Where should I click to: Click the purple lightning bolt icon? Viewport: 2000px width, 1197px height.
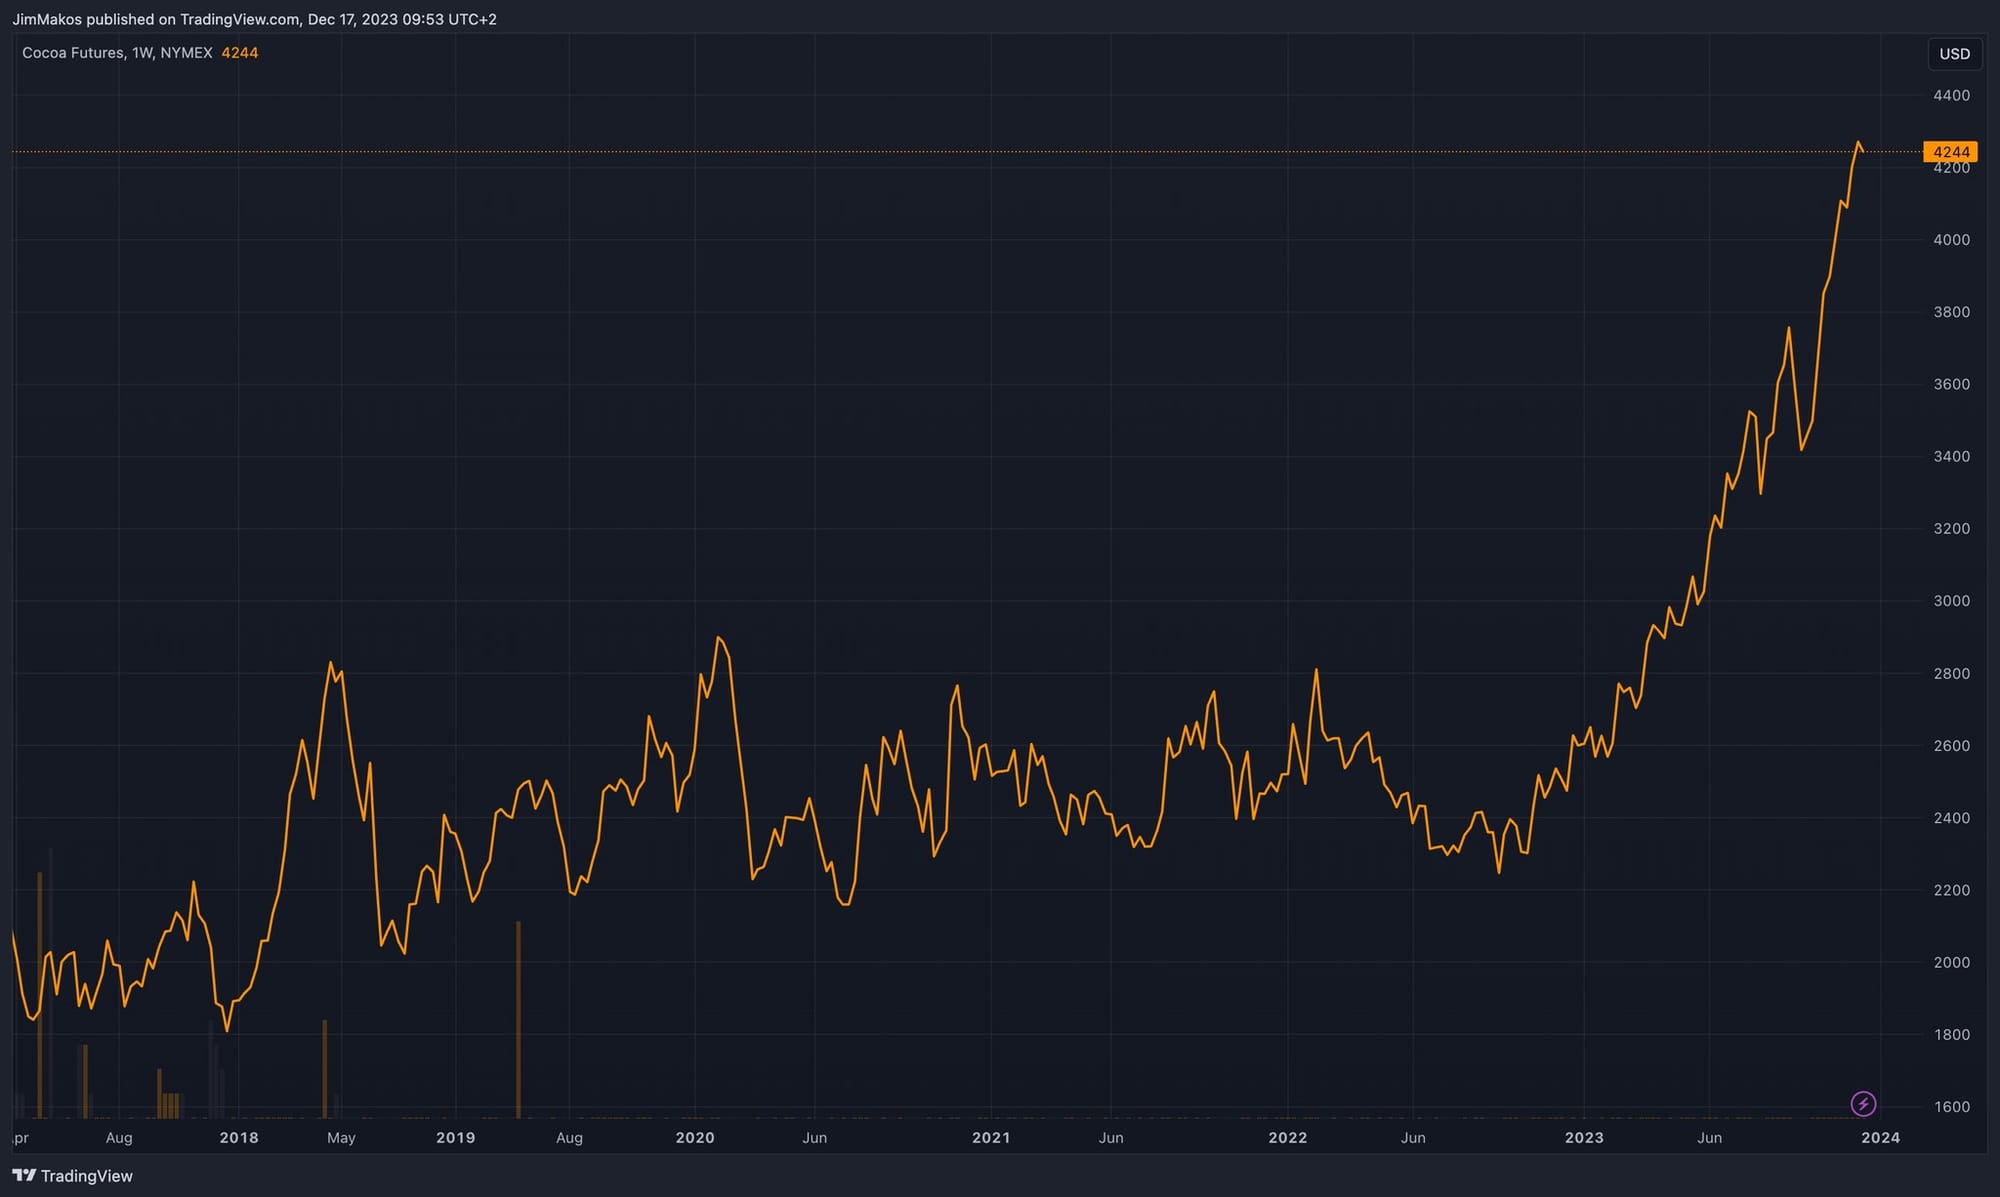point(1863,1104)
